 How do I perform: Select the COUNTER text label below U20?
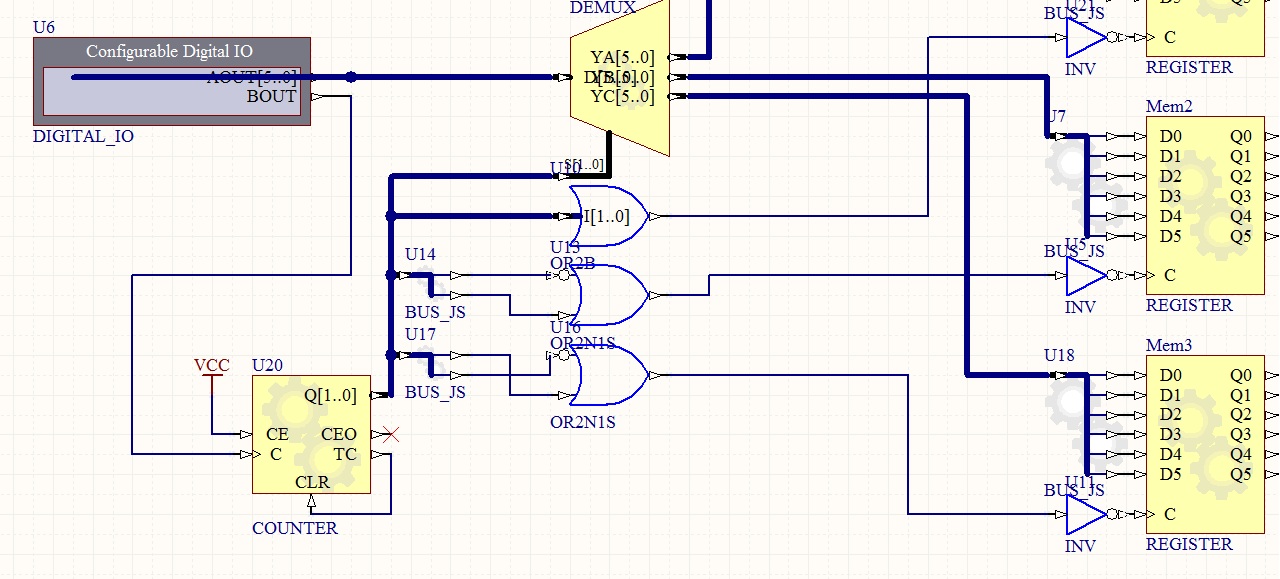[294, 528]
